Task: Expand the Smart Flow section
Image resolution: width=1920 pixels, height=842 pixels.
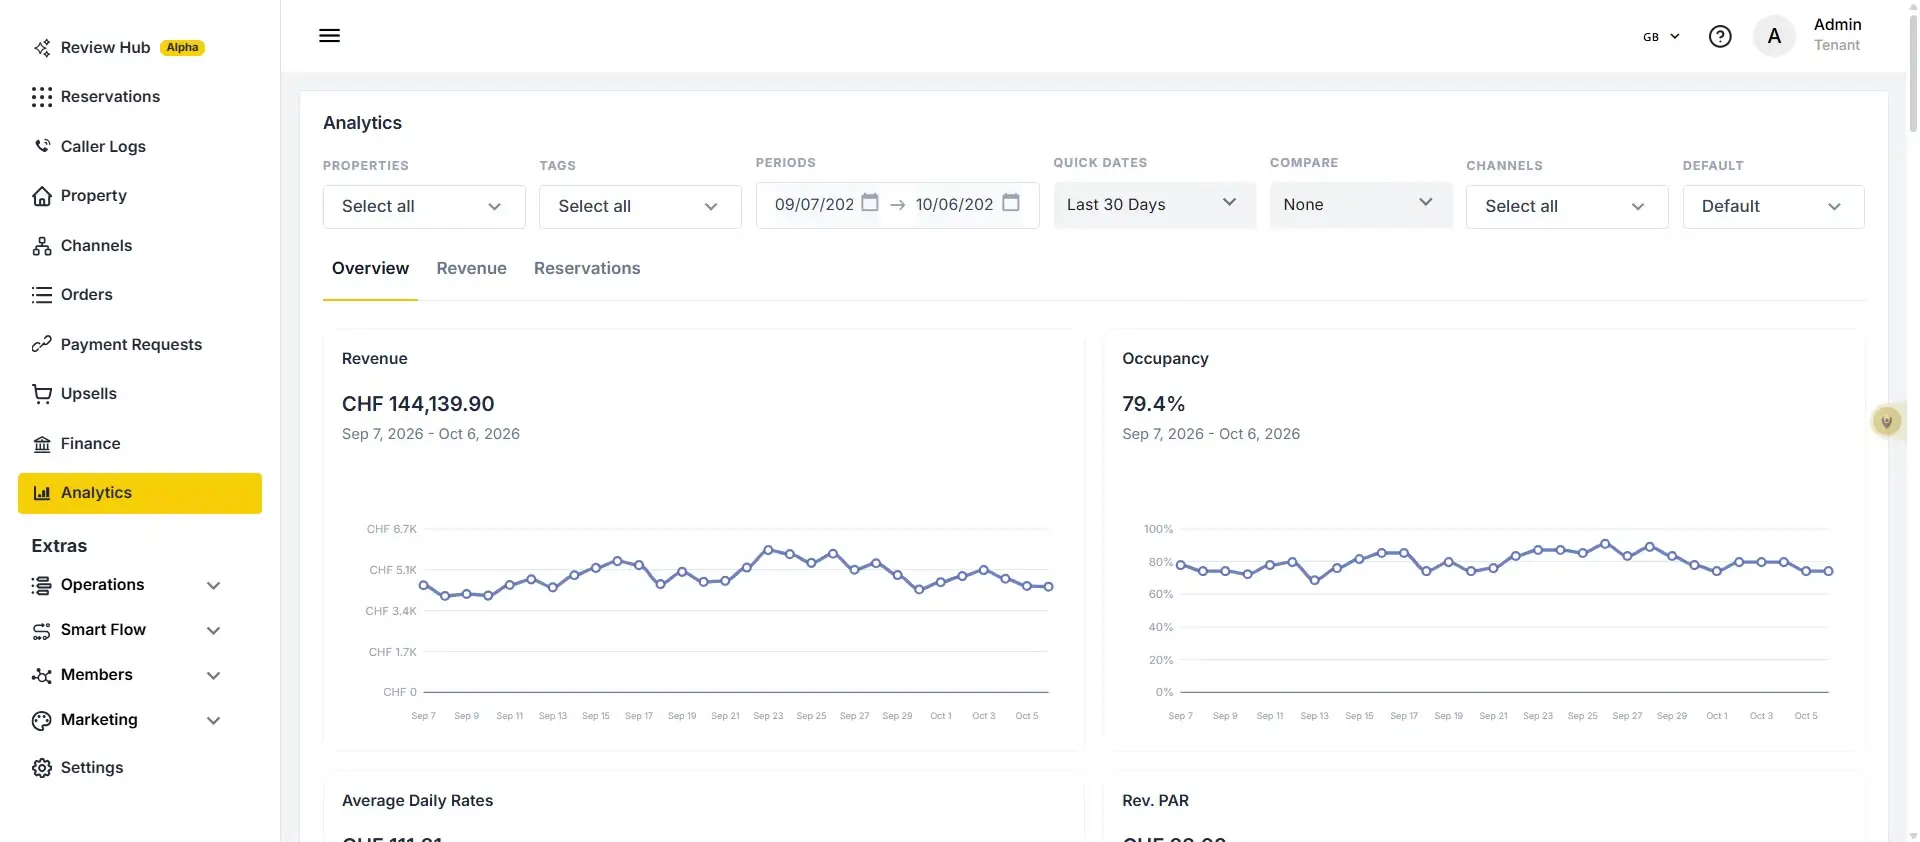Action: 126,630
